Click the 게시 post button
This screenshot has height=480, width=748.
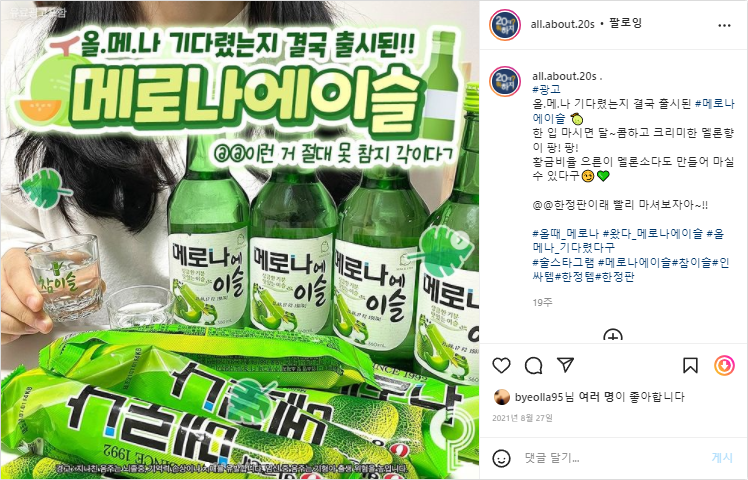click(x=722, y=458)
